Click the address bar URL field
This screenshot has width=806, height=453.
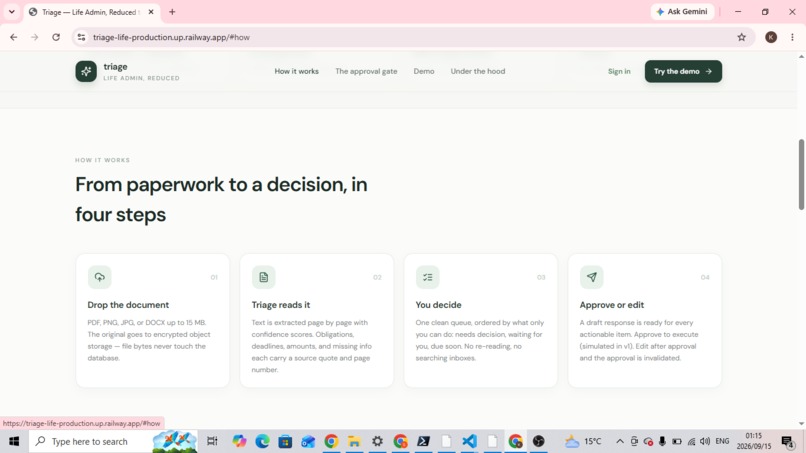pos(411,37)
